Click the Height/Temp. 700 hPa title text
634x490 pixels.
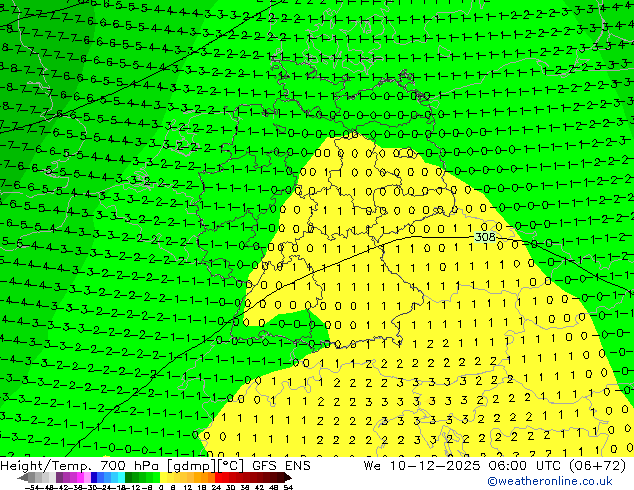81,466
